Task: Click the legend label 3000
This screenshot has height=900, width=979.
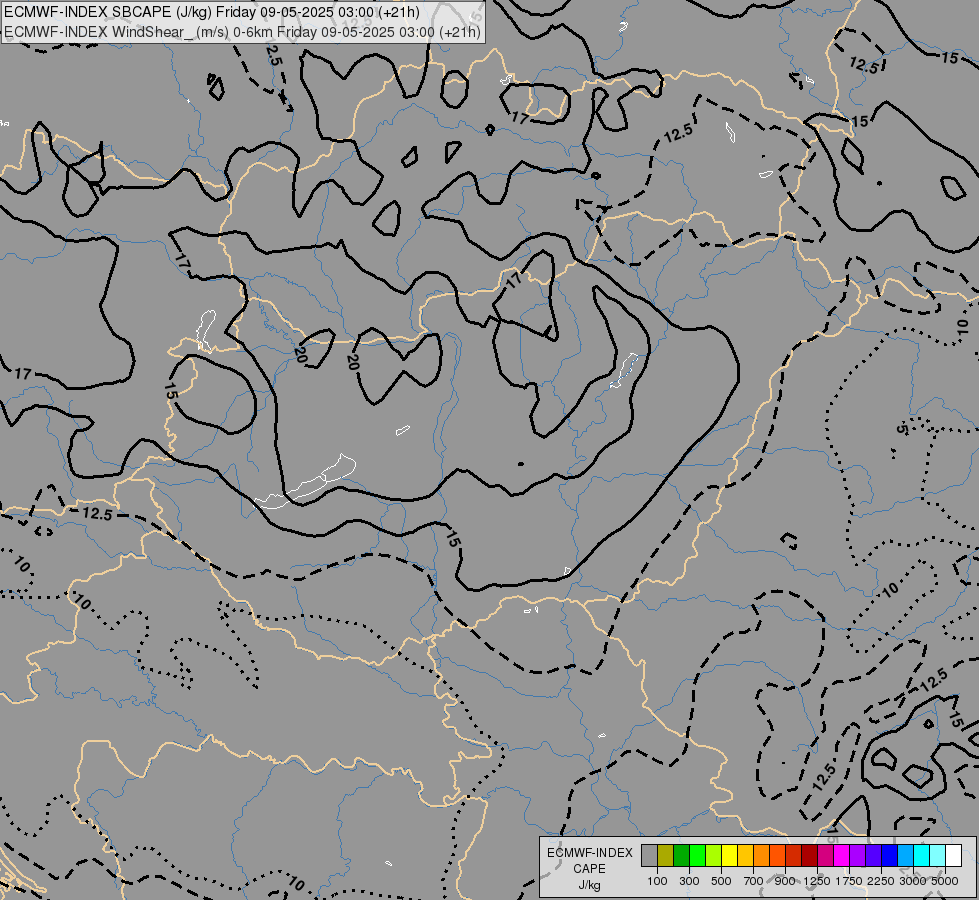Action: coord(913,881)
